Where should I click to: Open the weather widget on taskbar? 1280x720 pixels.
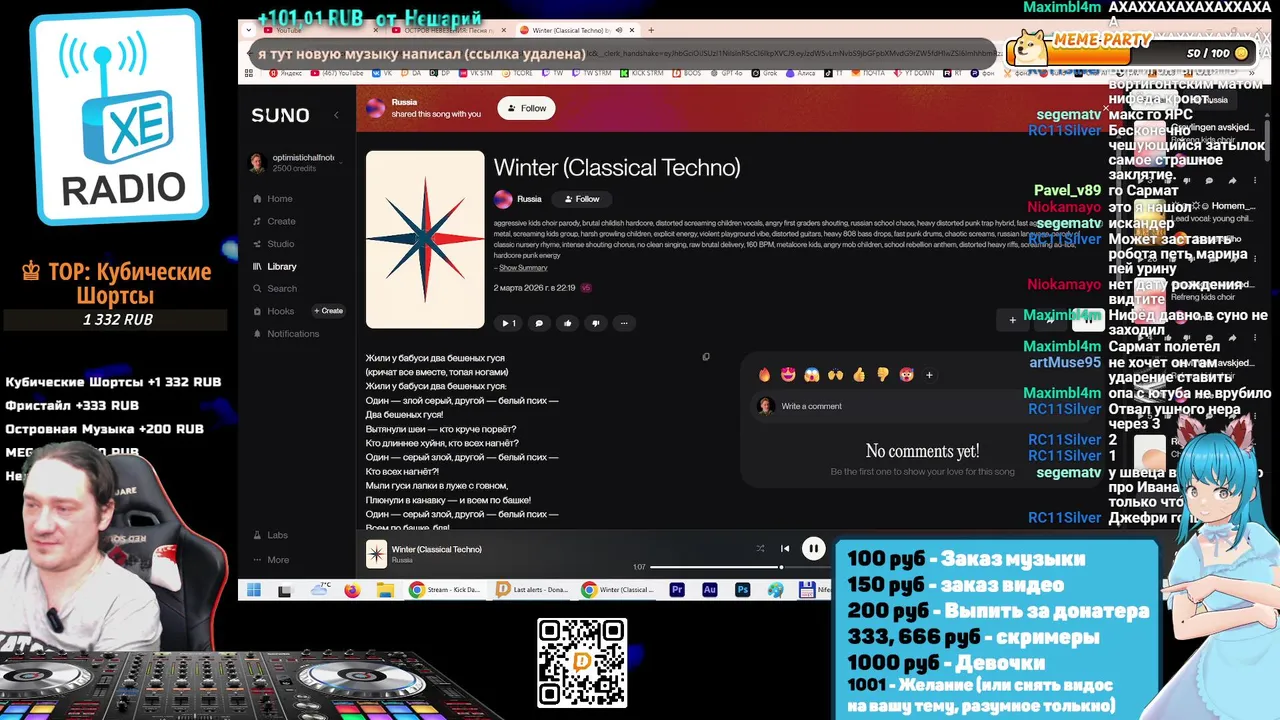click(x=319, y=590)
